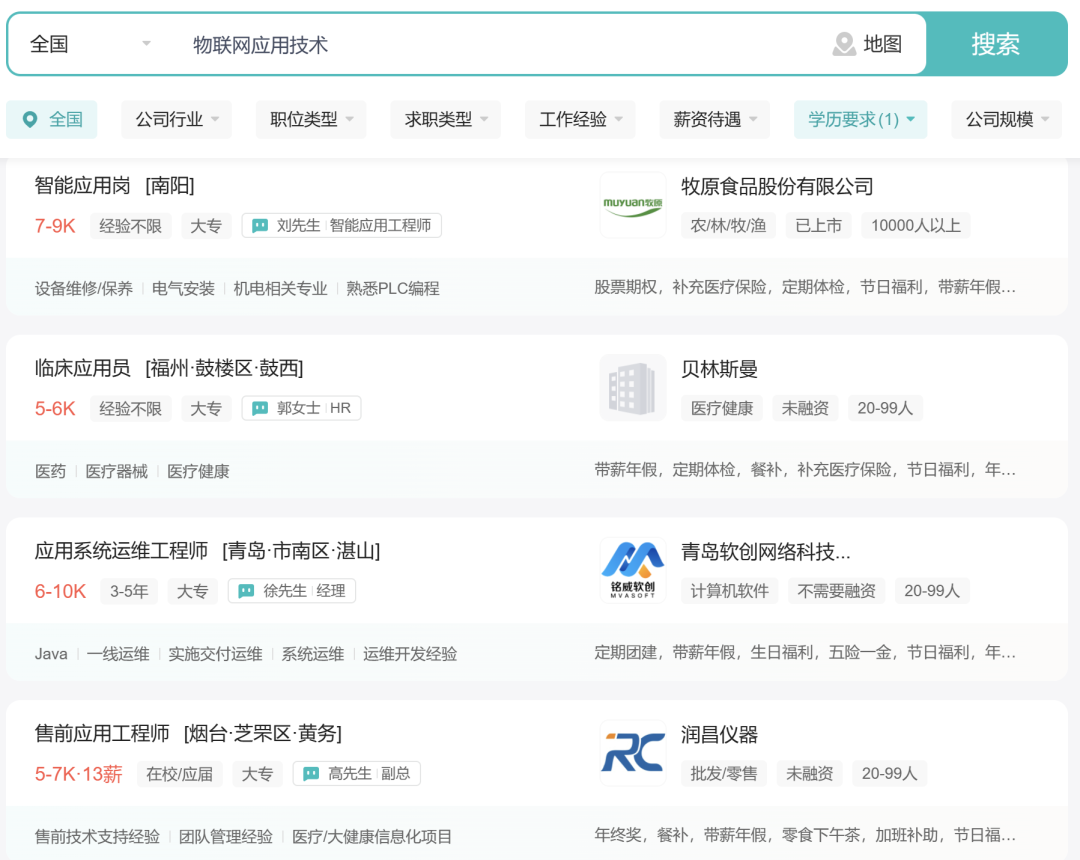Click the 医疗健康 industry tag under 贝林斯曼
The width and height of the screenshot is (1080, 860).
(722, 408)
